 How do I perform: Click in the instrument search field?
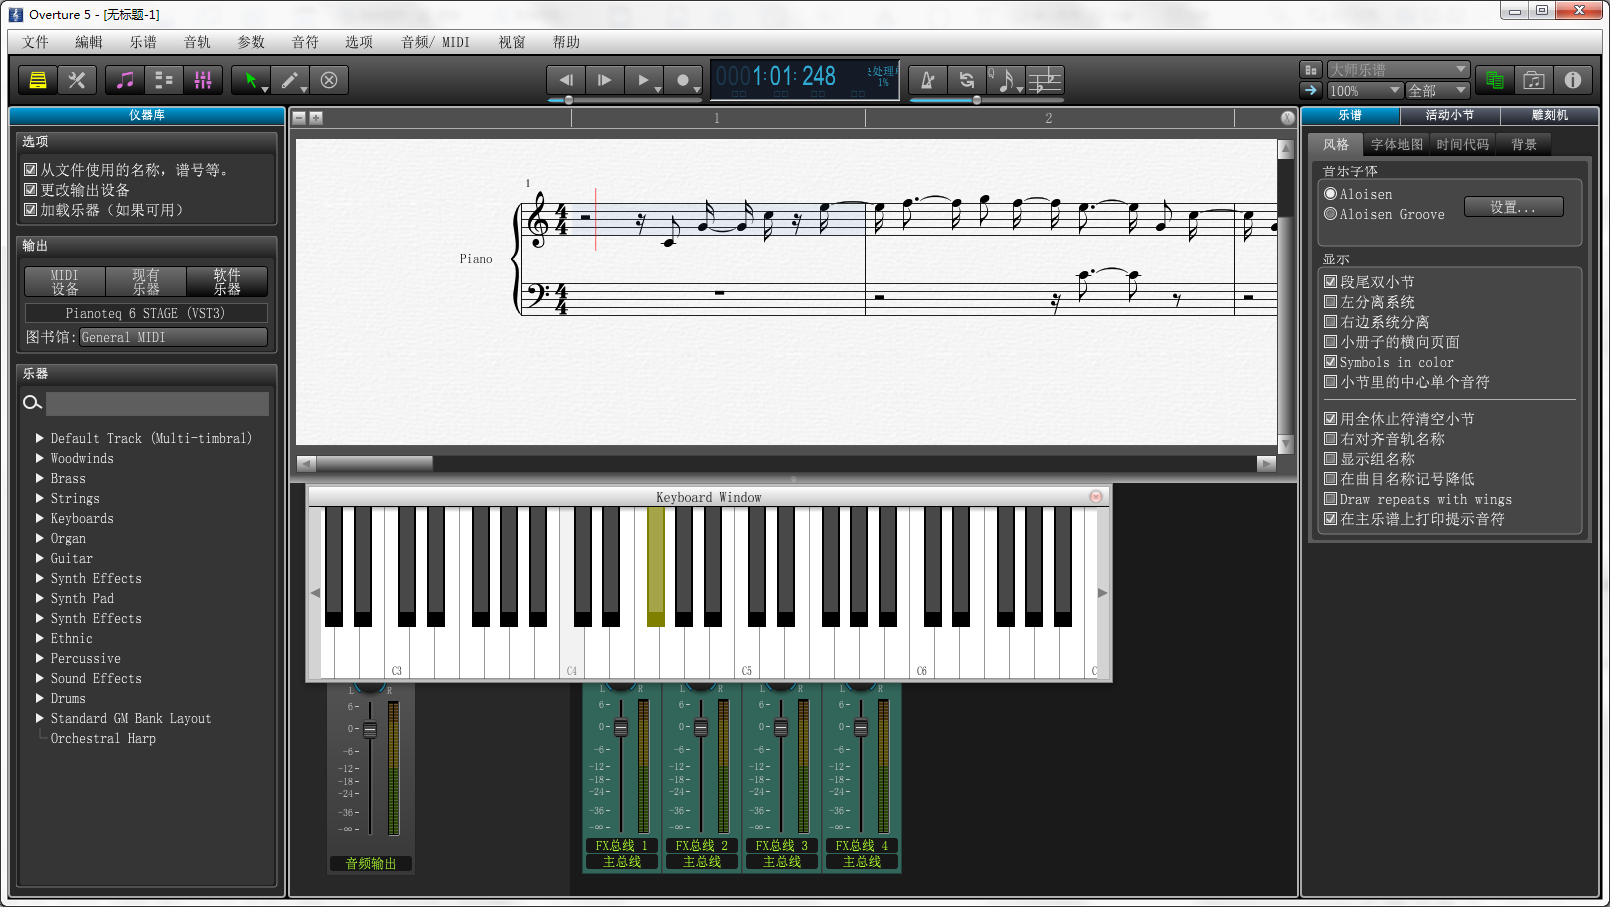tap(157, 403)
